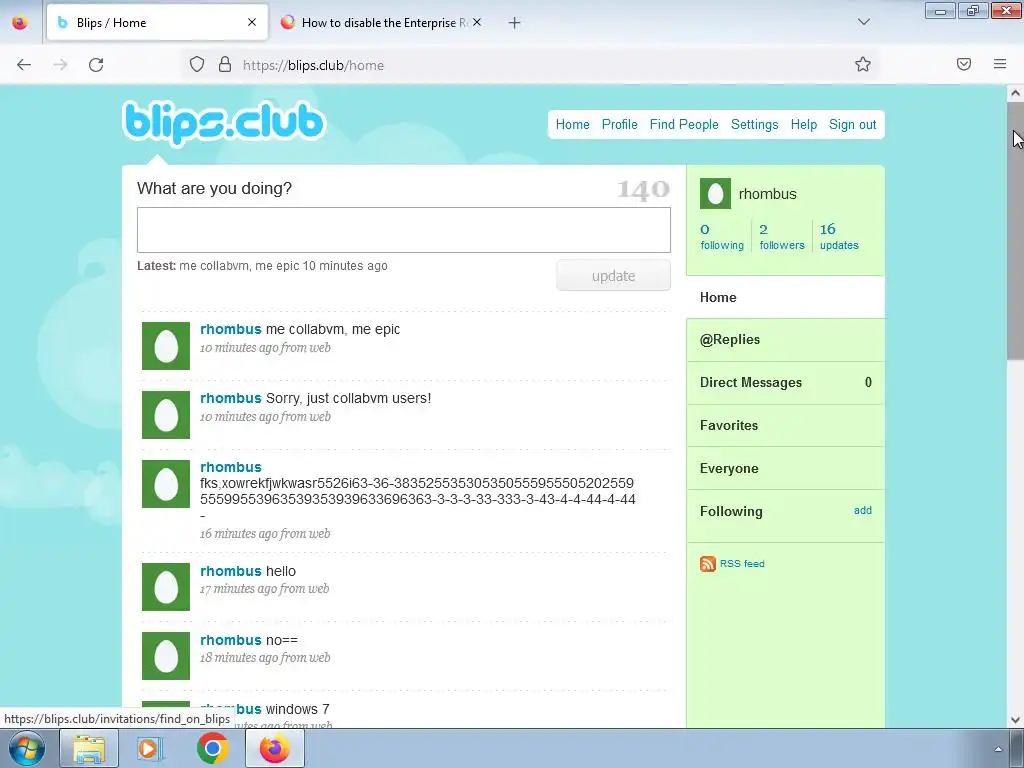Screen dimensions: 1024x768
Task: Open the Everyone timeline
Action: 786,468
